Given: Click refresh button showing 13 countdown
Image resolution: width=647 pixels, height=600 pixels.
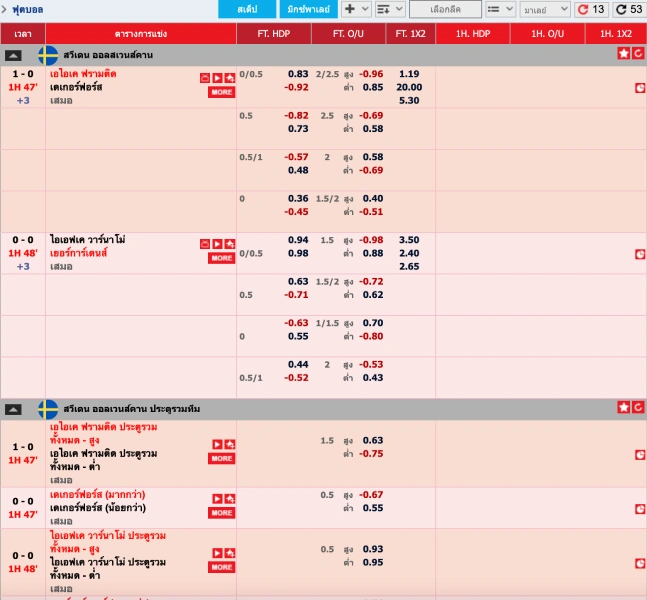Looking at the screenshot, I should [591, 9].
